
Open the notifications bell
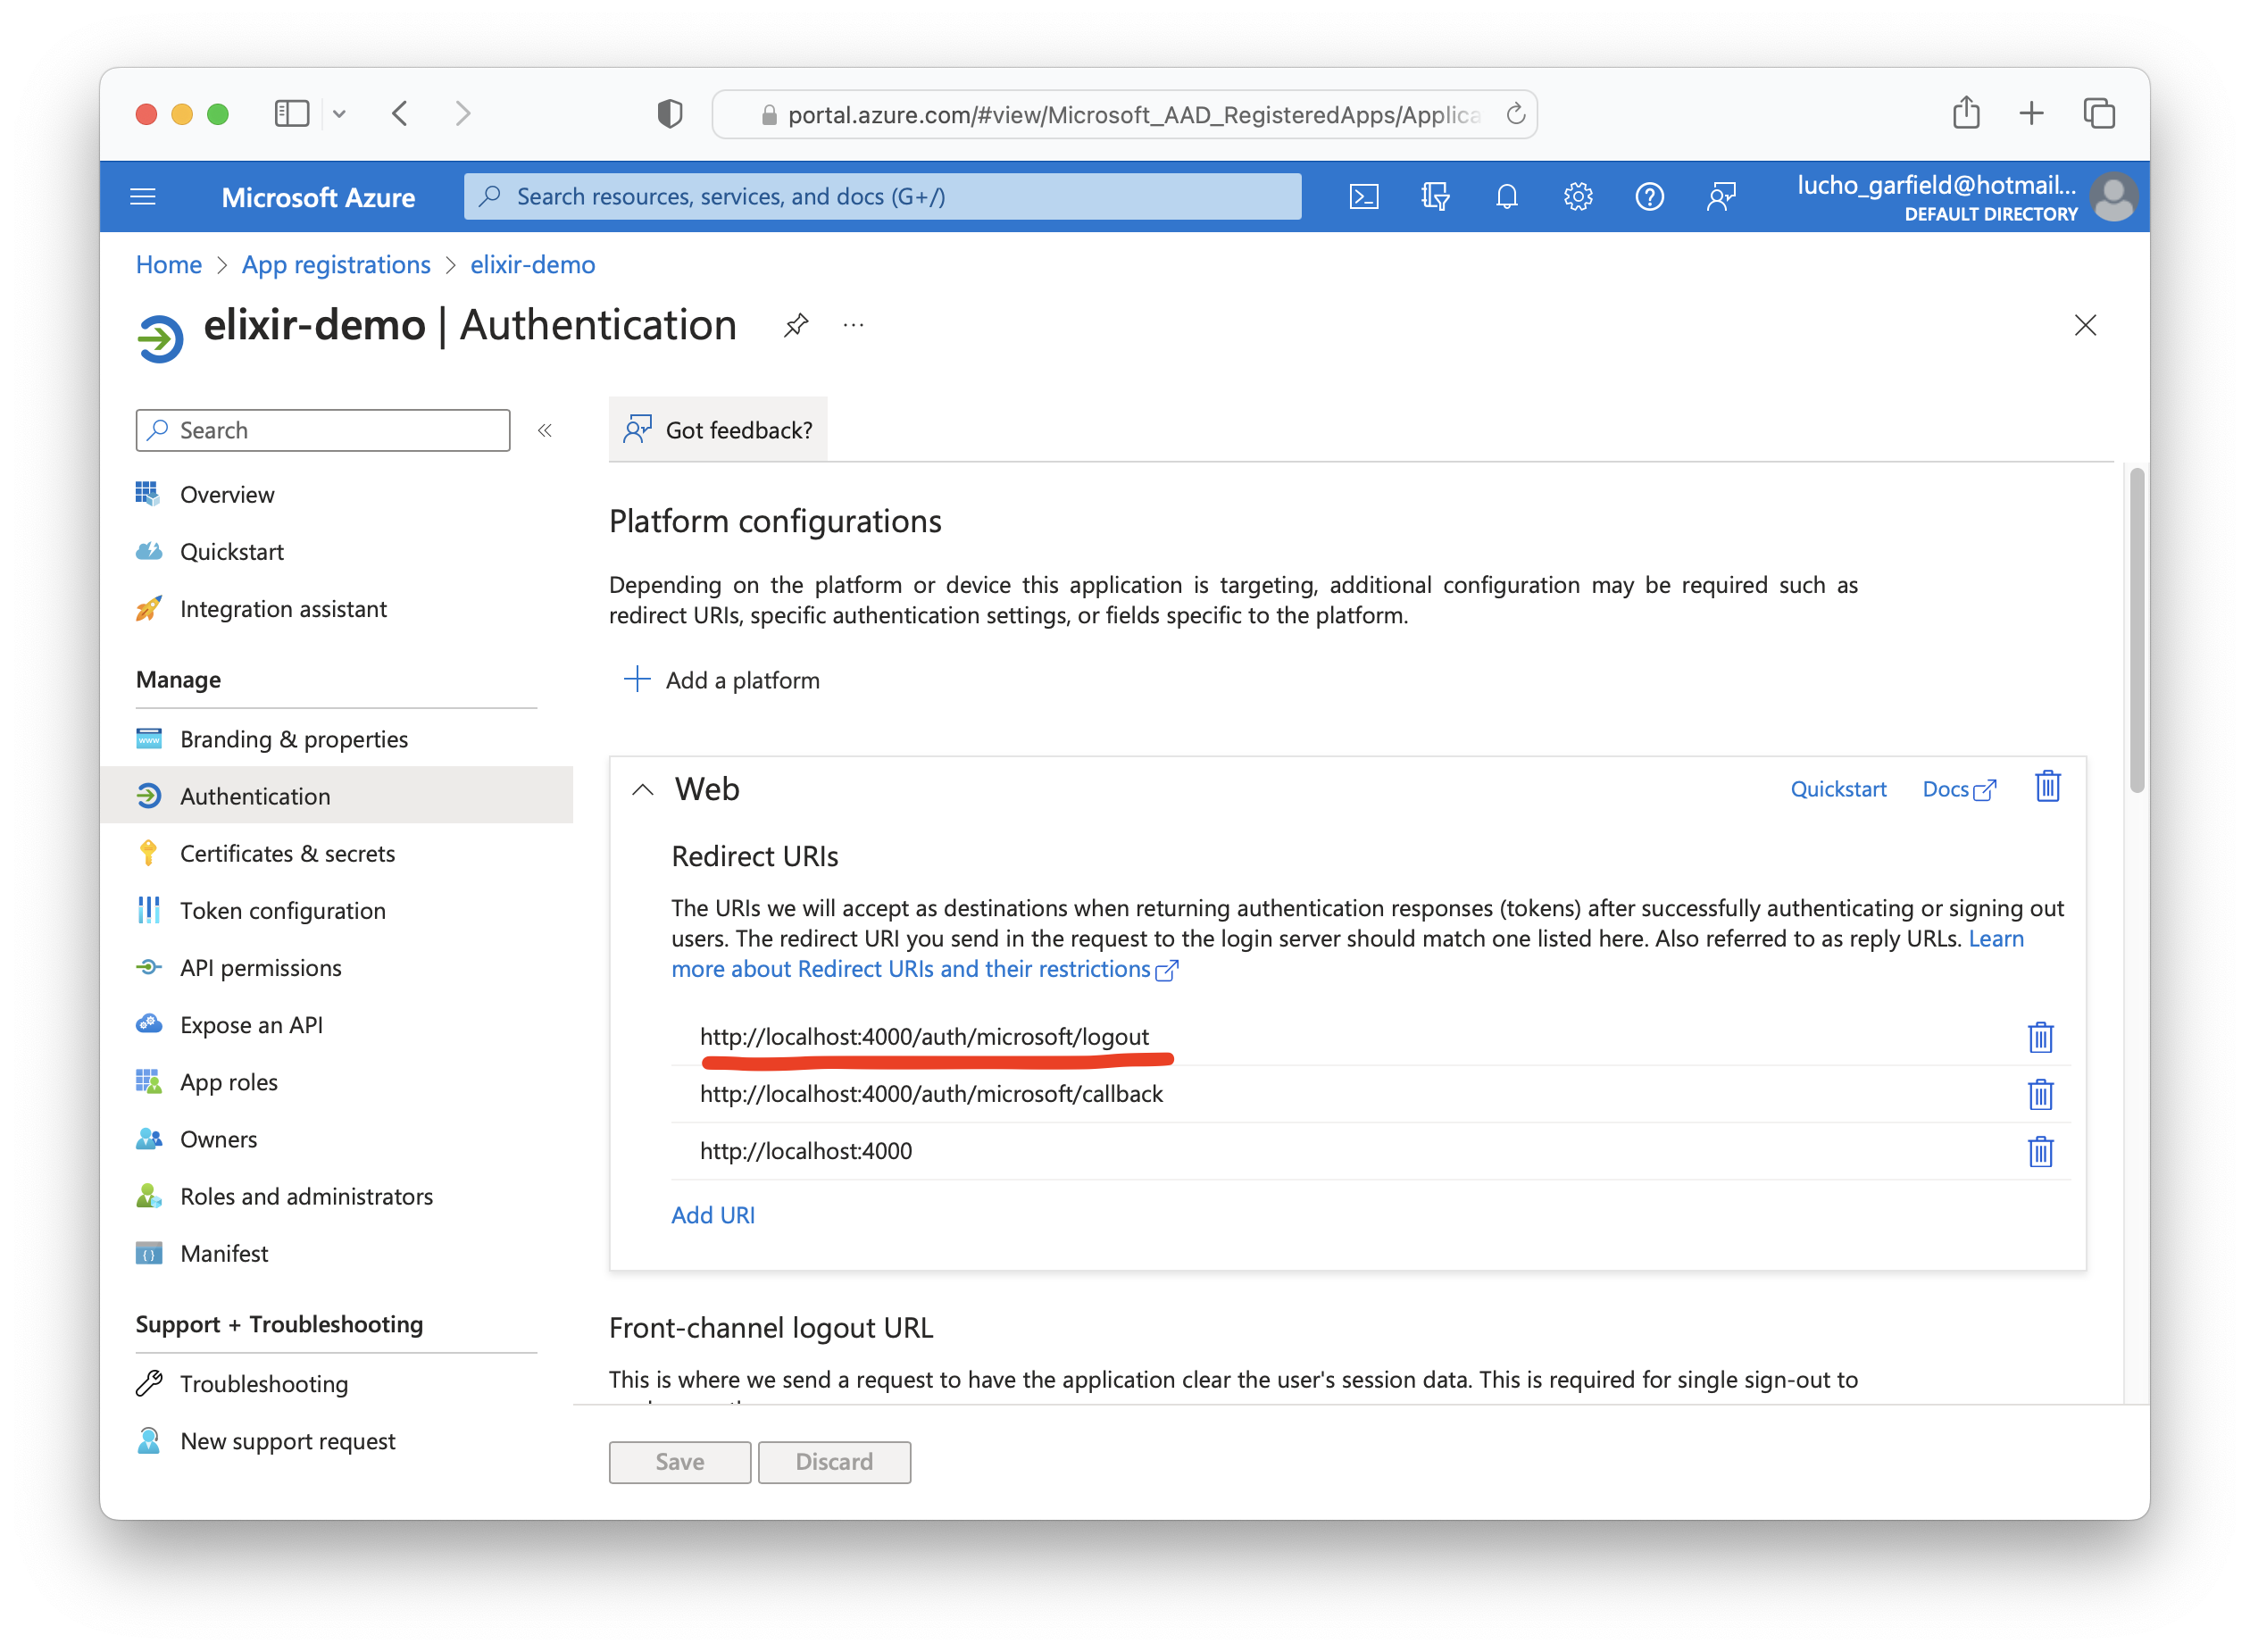click(x=1506, y=196)
